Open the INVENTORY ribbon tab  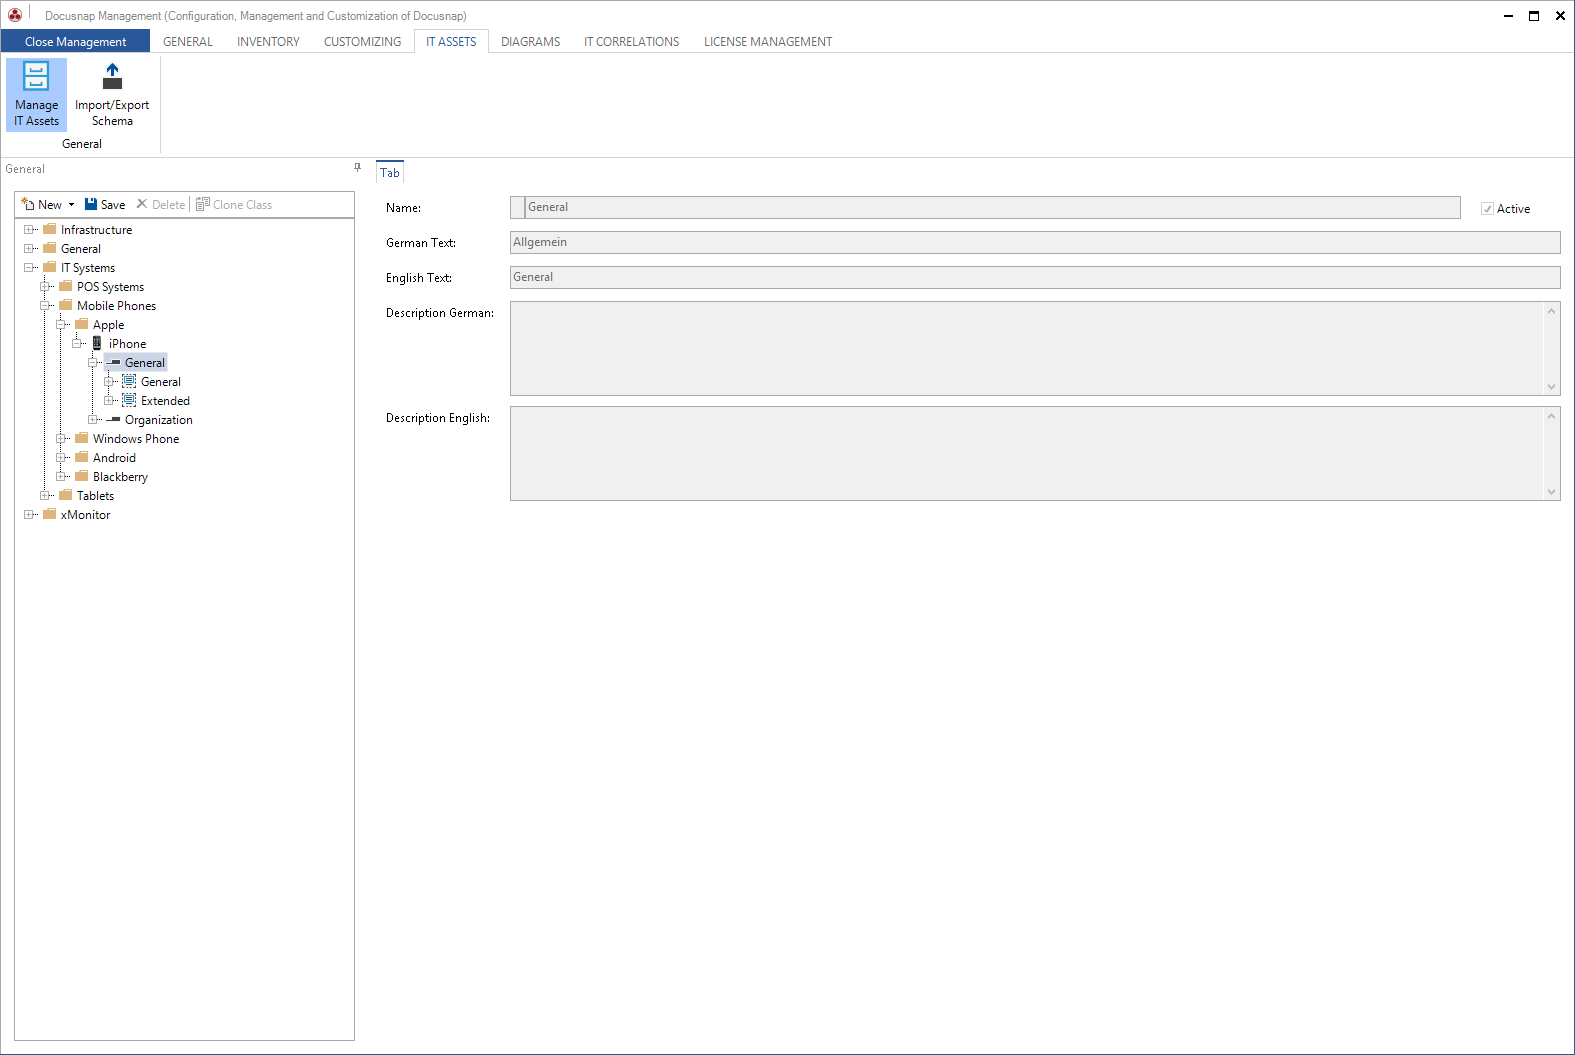coord(268,41)
